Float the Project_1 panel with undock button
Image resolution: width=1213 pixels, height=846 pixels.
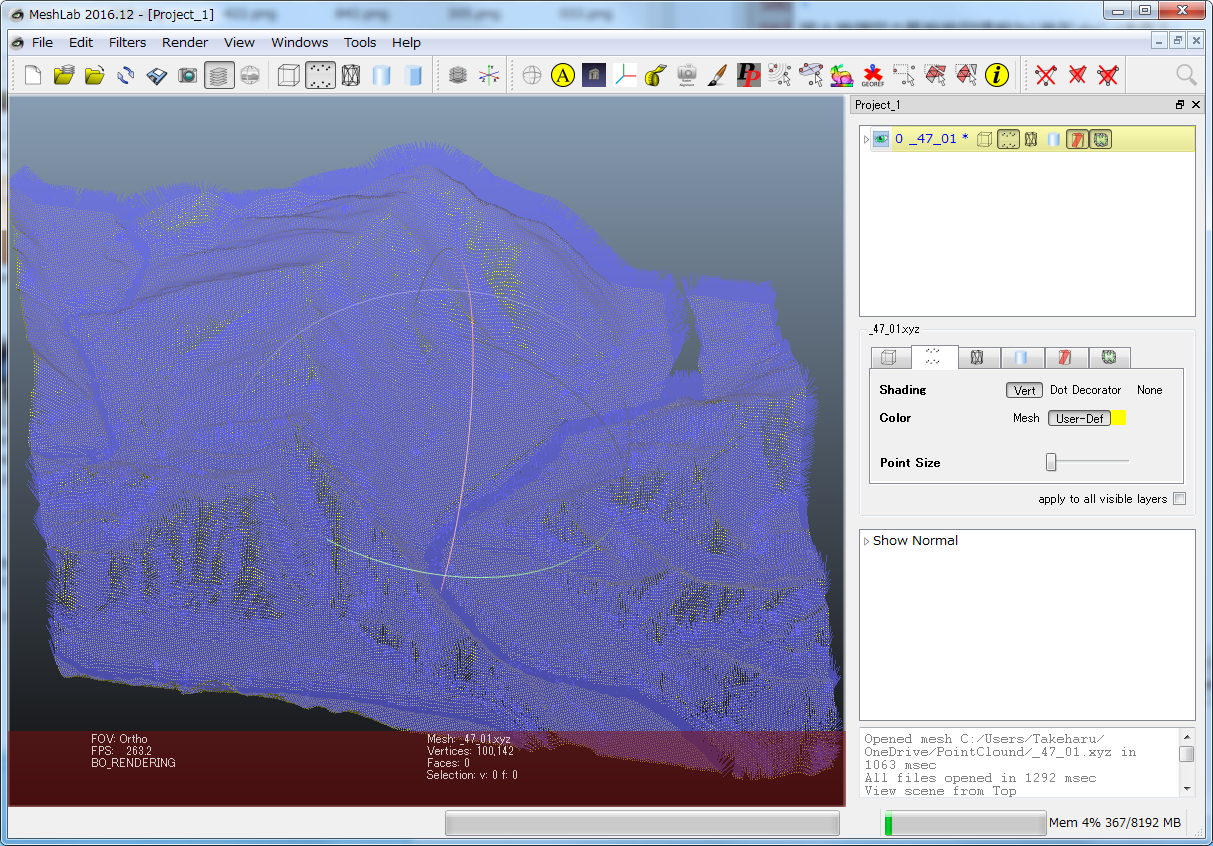tap(1180, 105)
